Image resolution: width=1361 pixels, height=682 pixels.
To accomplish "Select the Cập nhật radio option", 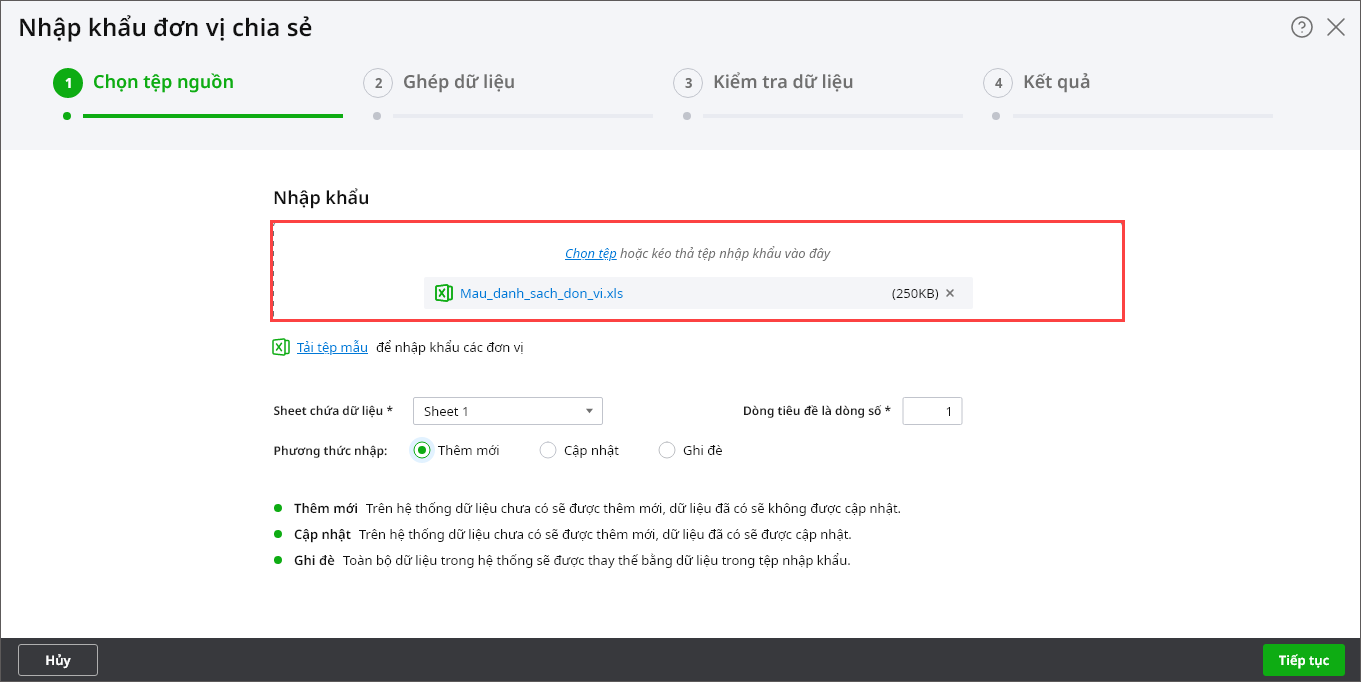I will (548, 450).
